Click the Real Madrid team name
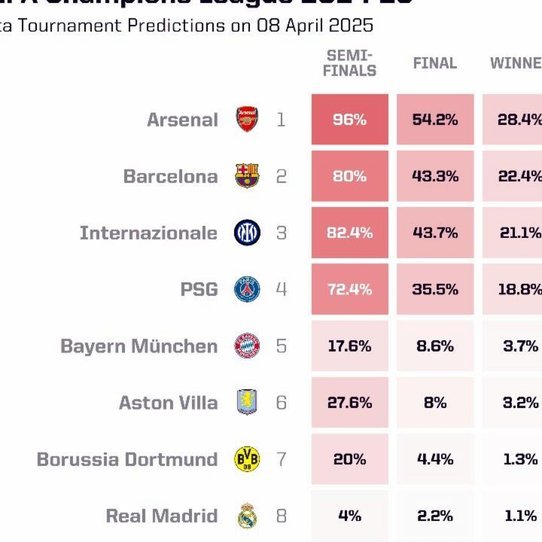 pos(162,516)
